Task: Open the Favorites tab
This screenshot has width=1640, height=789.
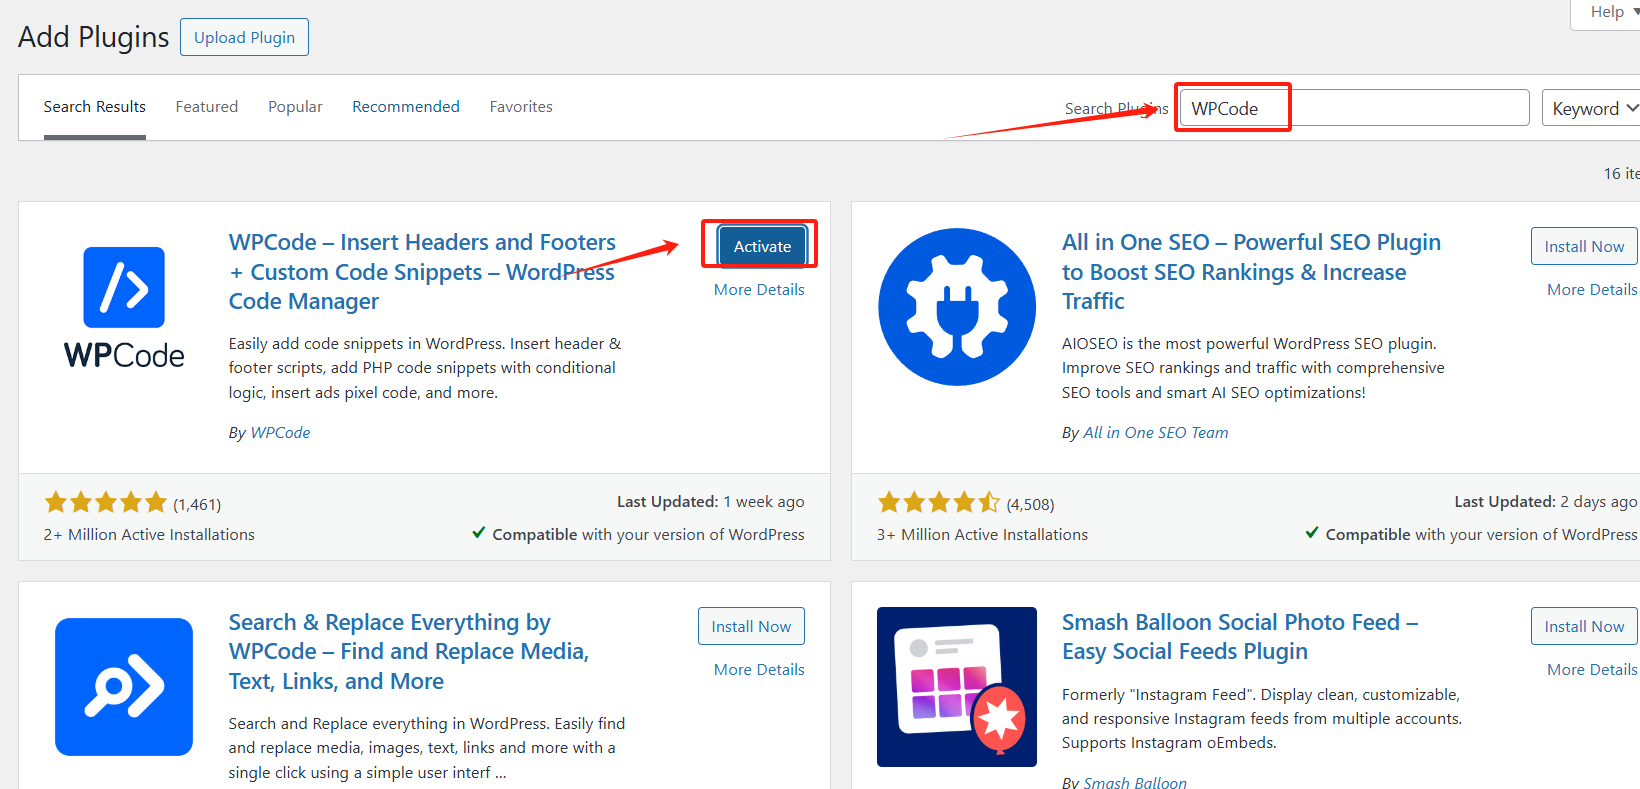Action: click(x=521, y=107)
